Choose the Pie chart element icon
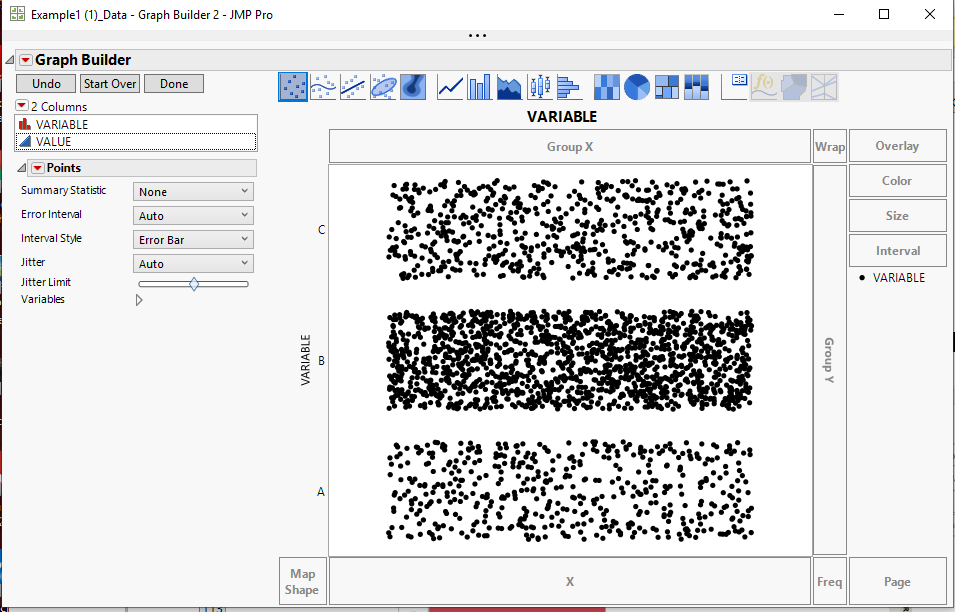955x612 pixels. (x=636, y=87)
